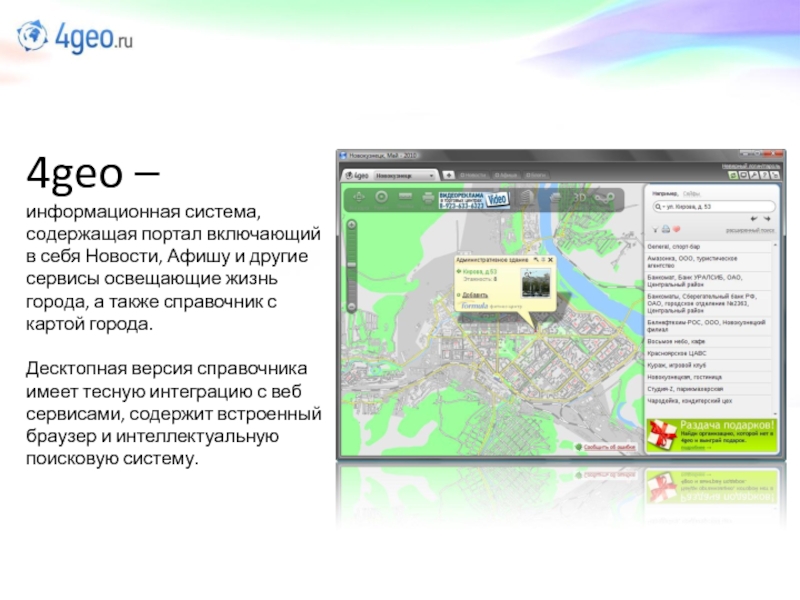
Task: Click the printer icon in search panel
Action: [x=666, y=229]
